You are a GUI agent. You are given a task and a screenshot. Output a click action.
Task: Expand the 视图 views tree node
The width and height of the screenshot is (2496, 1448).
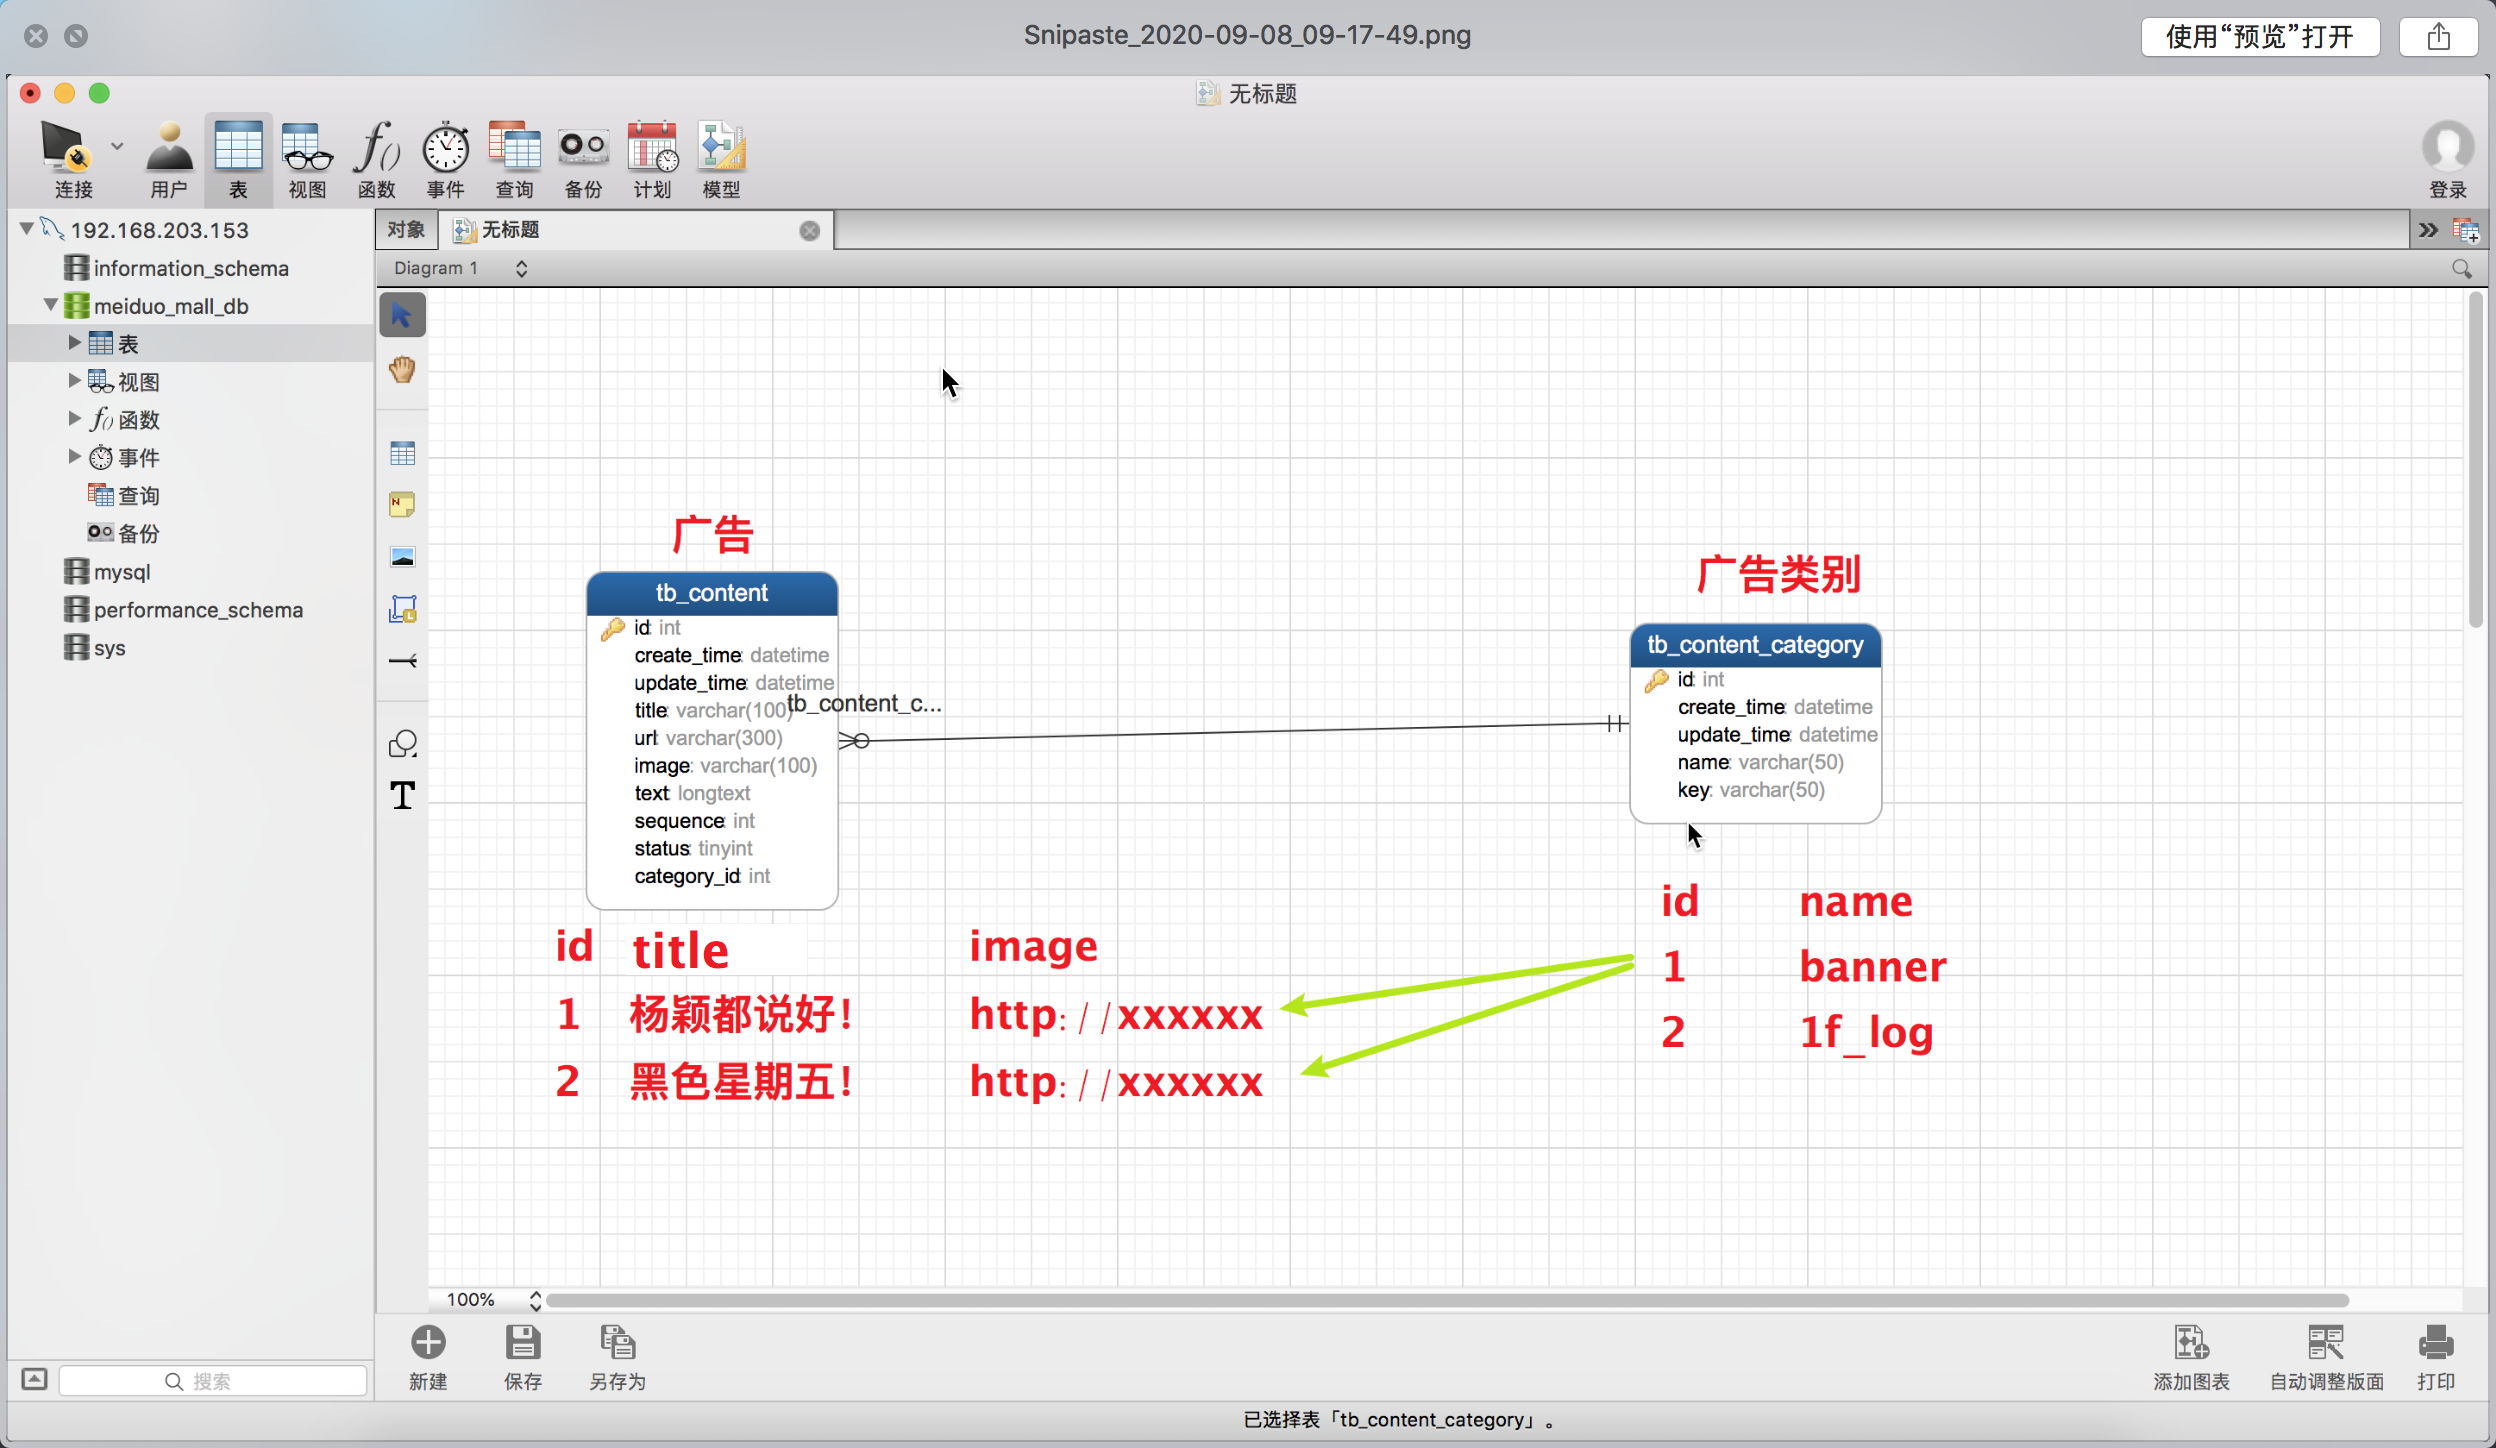pyautogui.click(x=74, y=381)
